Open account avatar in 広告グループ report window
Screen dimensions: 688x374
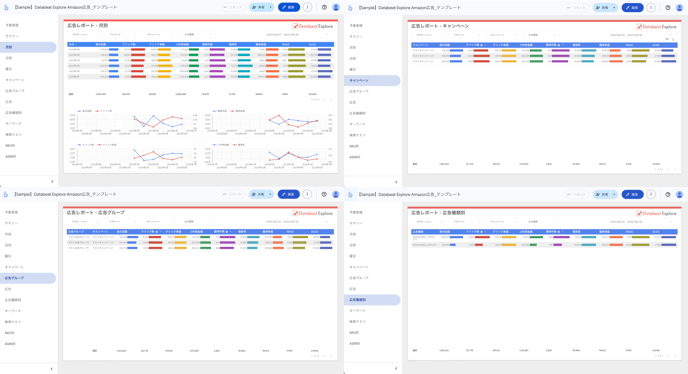pyautogui.click(x=336, y=194)
